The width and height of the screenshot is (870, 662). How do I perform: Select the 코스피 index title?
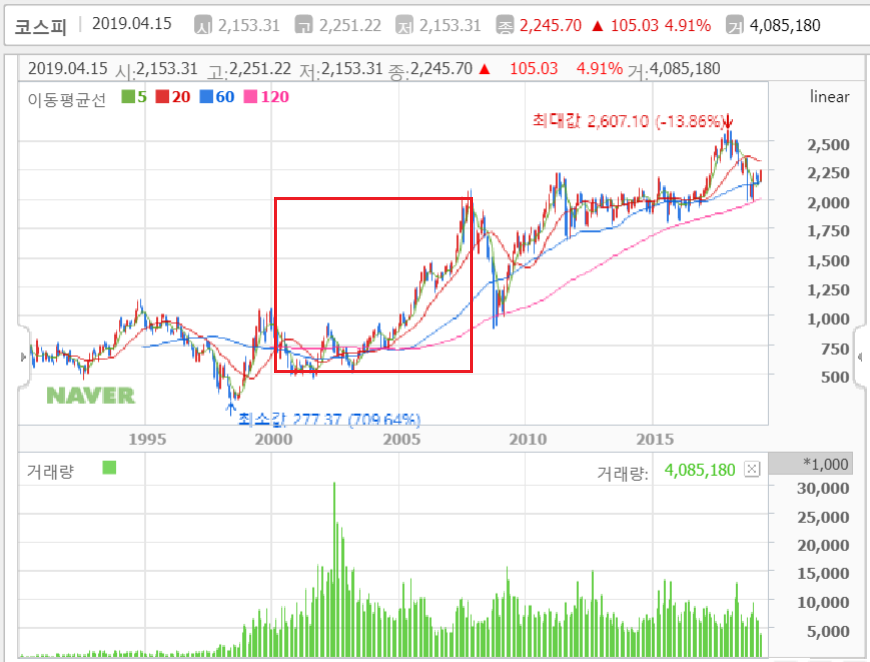click(41, 26)
